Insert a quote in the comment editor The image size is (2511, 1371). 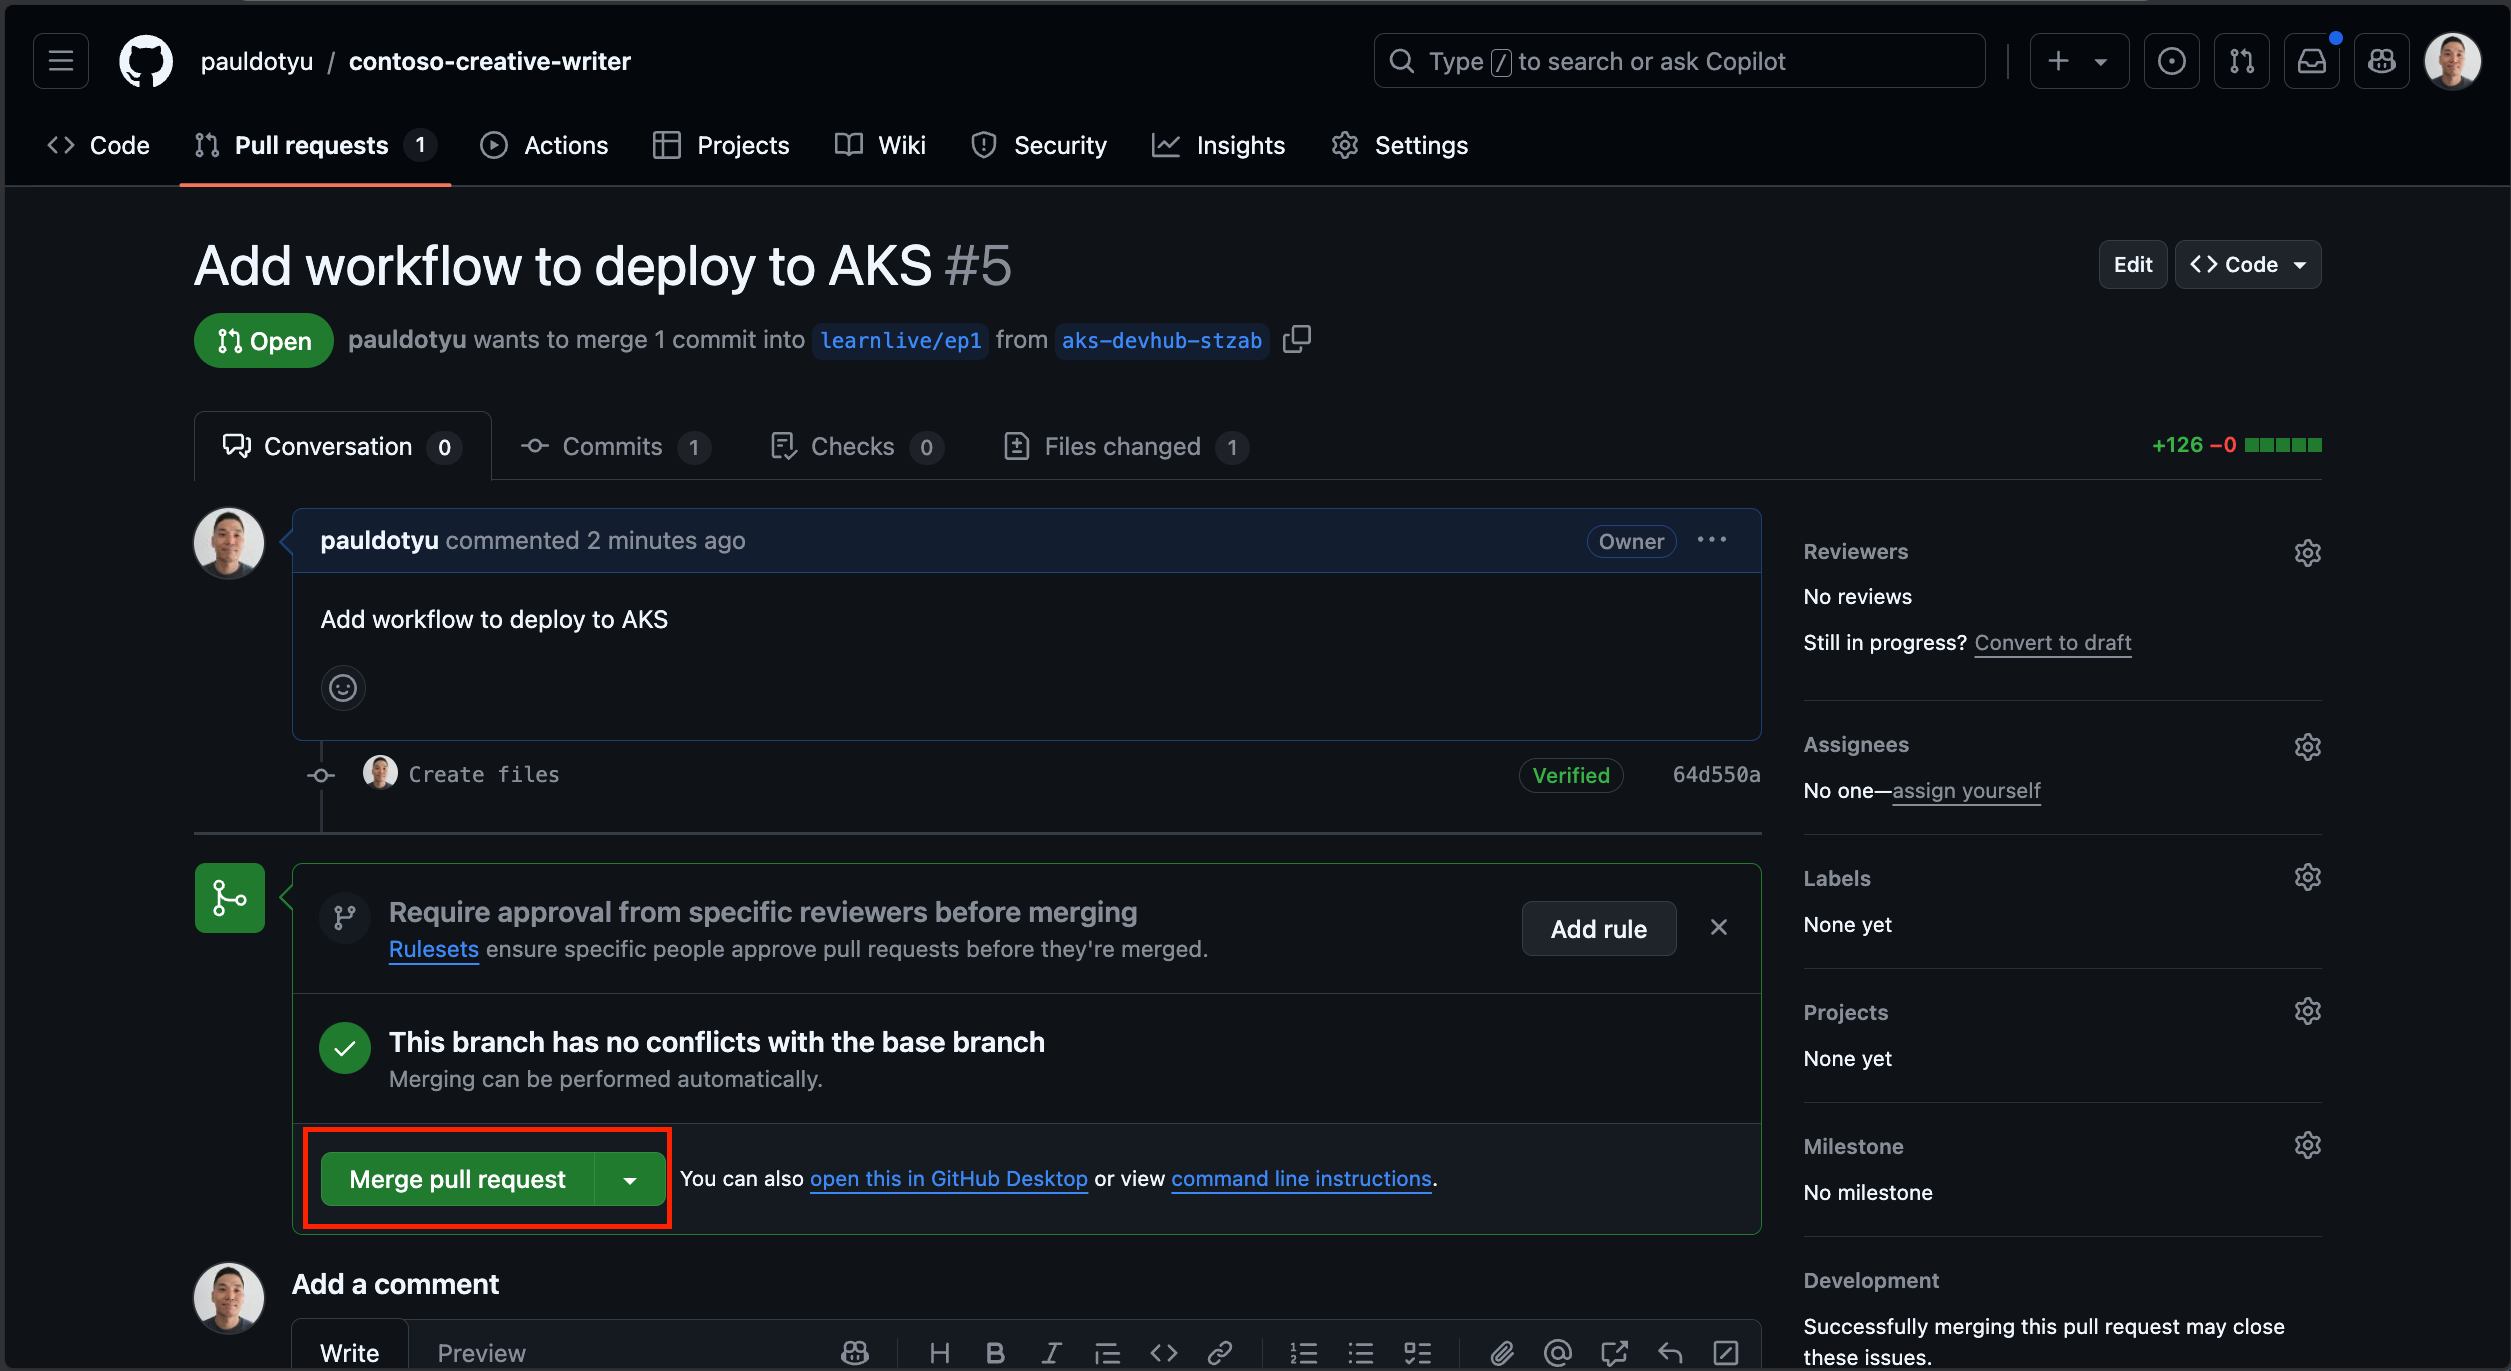(x=1107, y=1353)
